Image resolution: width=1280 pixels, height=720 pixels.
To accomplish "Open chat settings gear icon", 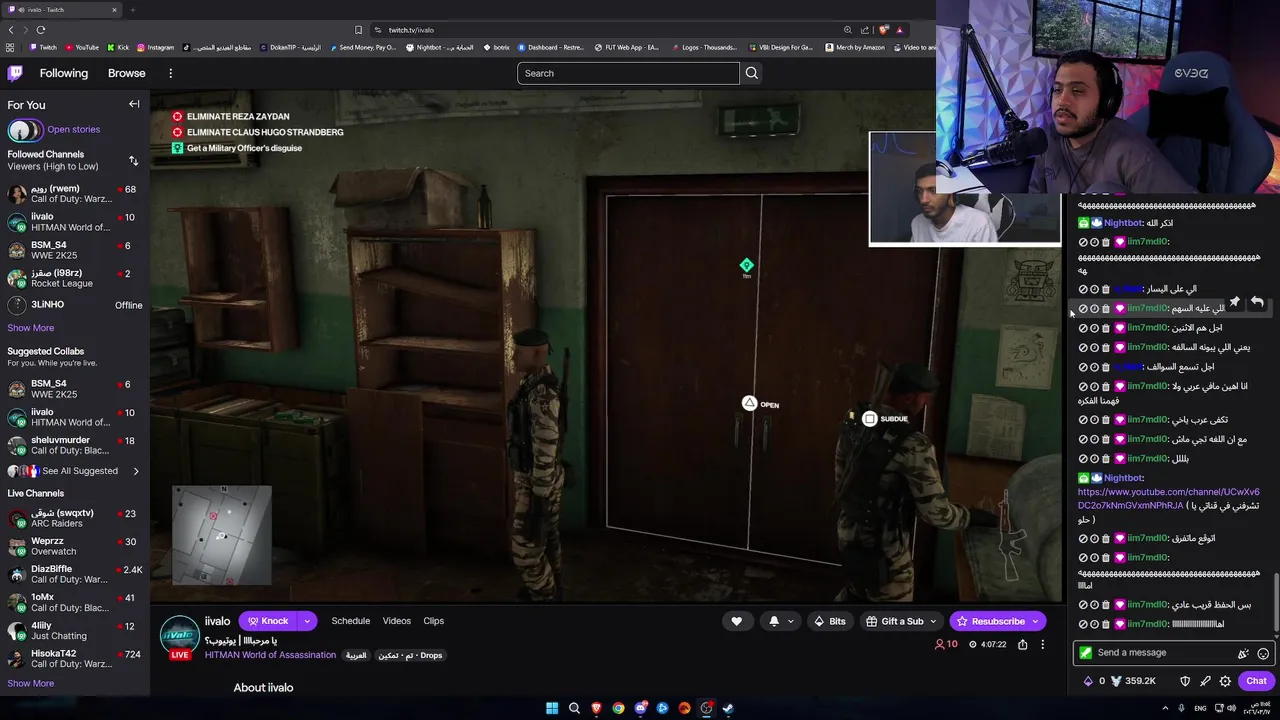I will coord(1225,681).
